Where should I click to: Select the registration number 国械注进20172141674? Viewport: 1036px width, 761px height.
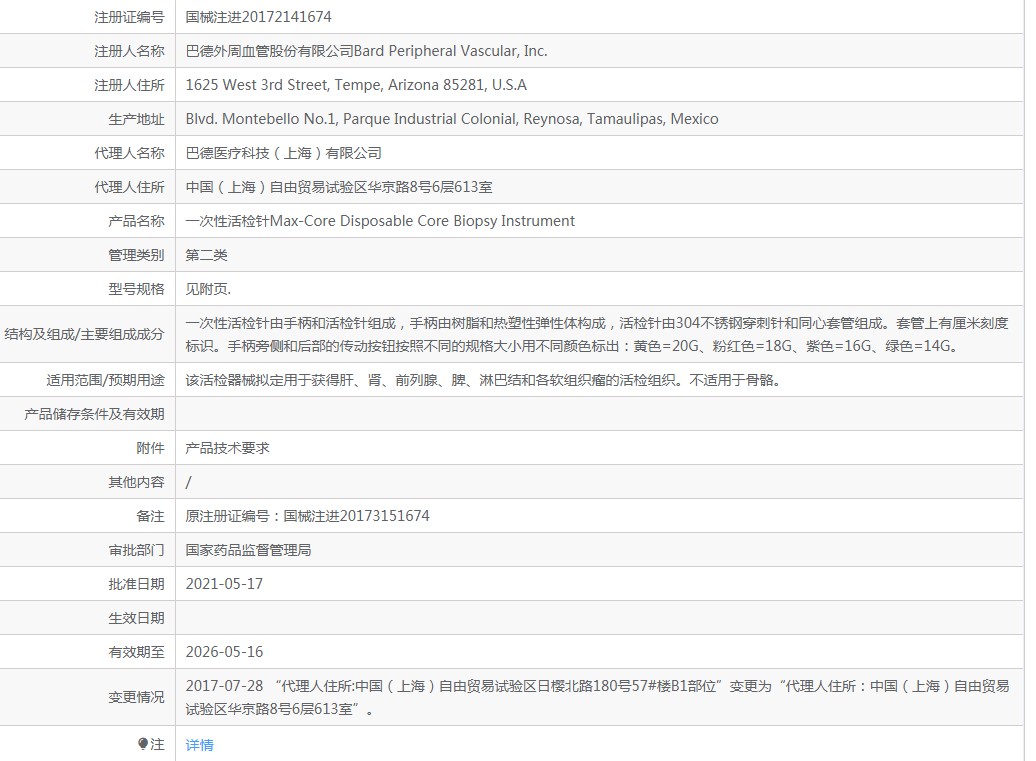coord(258,17)
